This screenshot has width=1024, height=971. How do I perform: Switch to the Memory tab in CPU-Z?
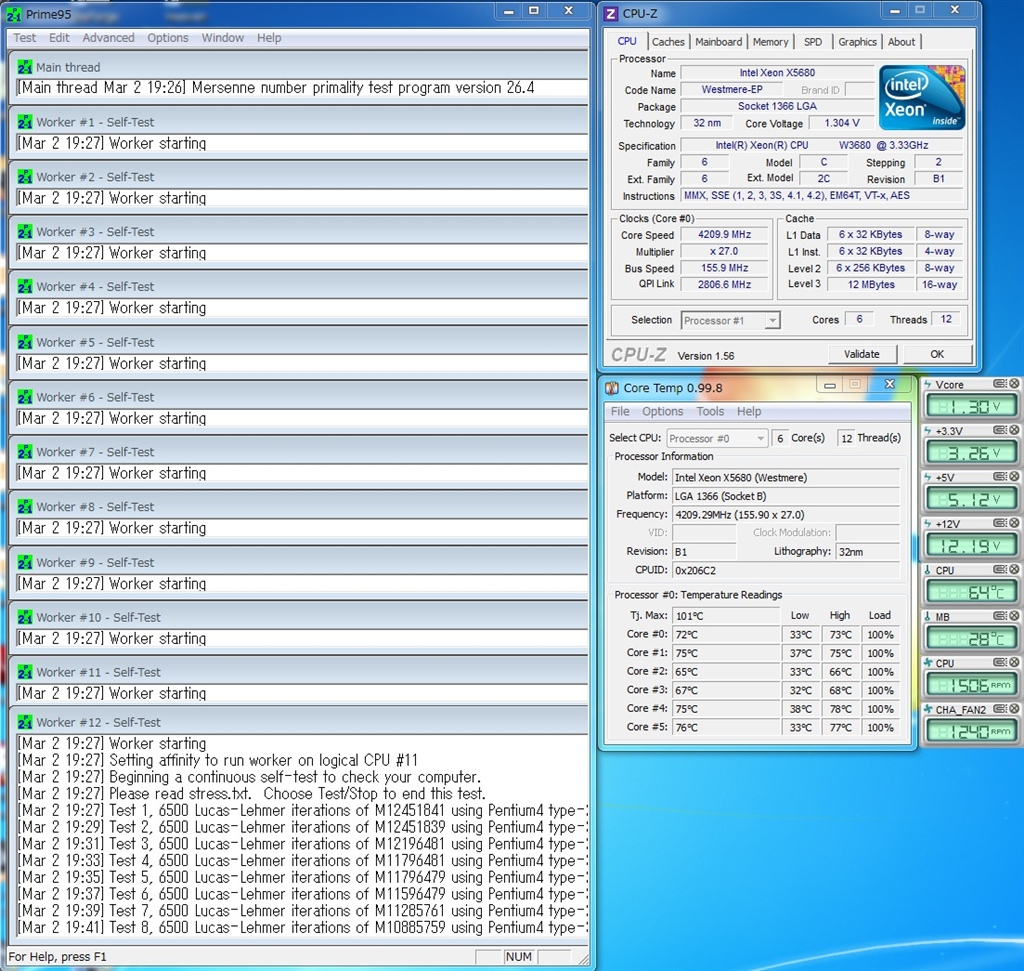770,42
